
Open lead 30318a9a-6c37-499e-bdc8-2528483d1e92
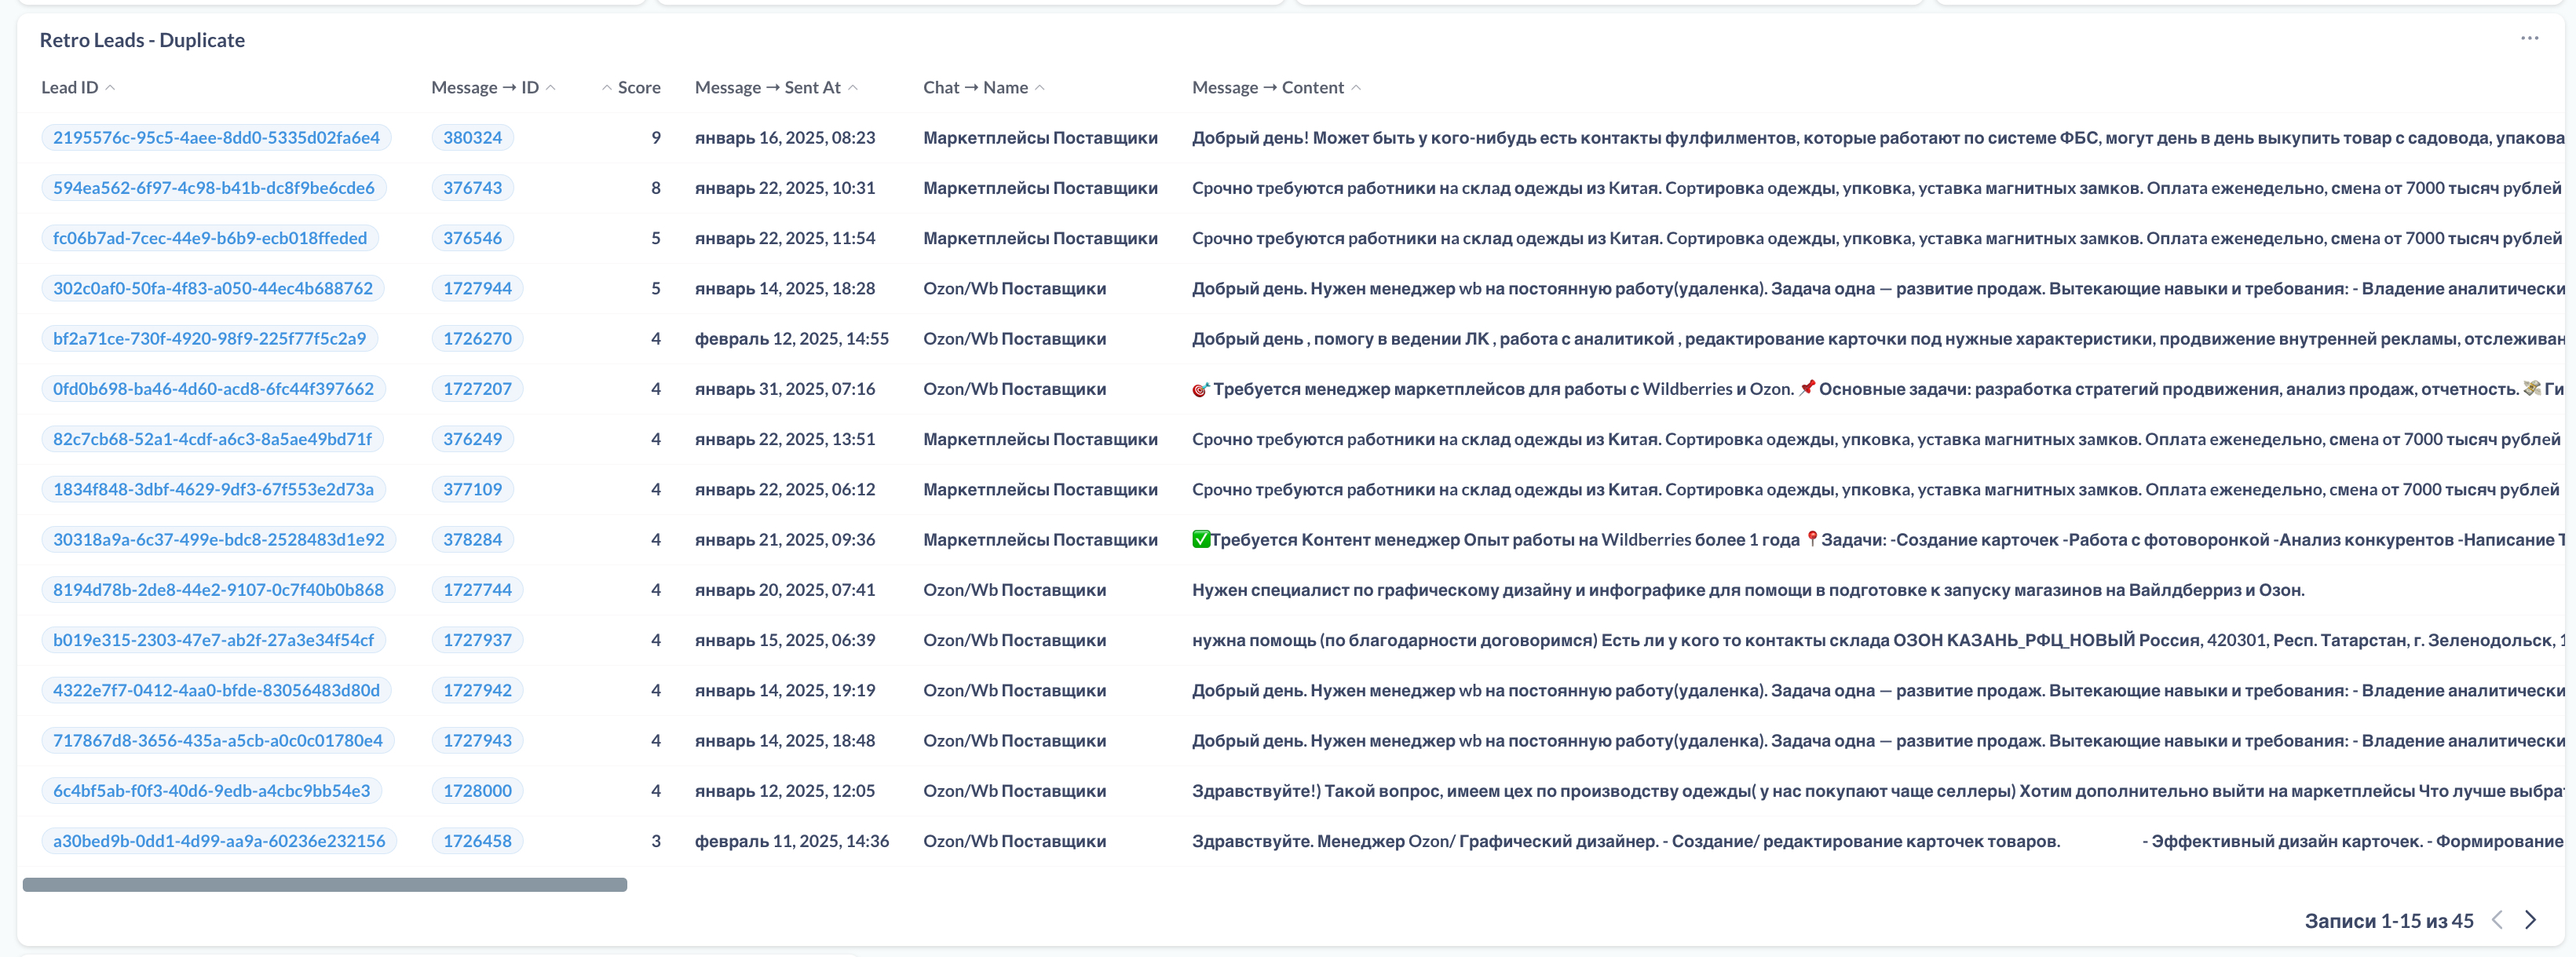tap(218, 539)
